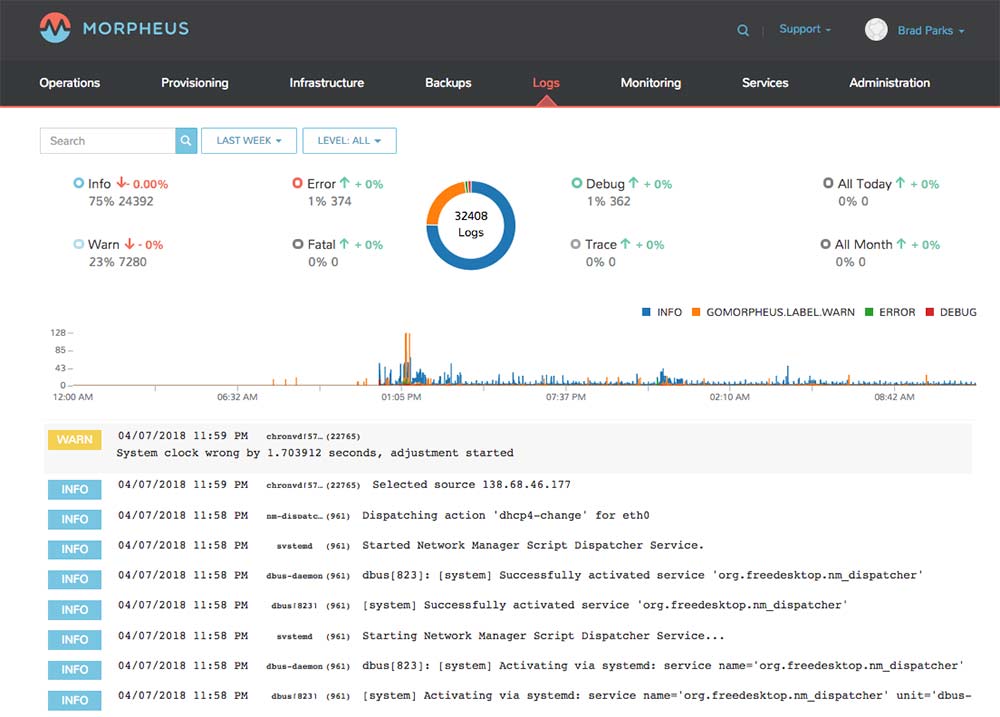The width and height of the screenshot is (1000, 717).
Task: Open global search magnifier in header
Action: click(x=743, y=30)
